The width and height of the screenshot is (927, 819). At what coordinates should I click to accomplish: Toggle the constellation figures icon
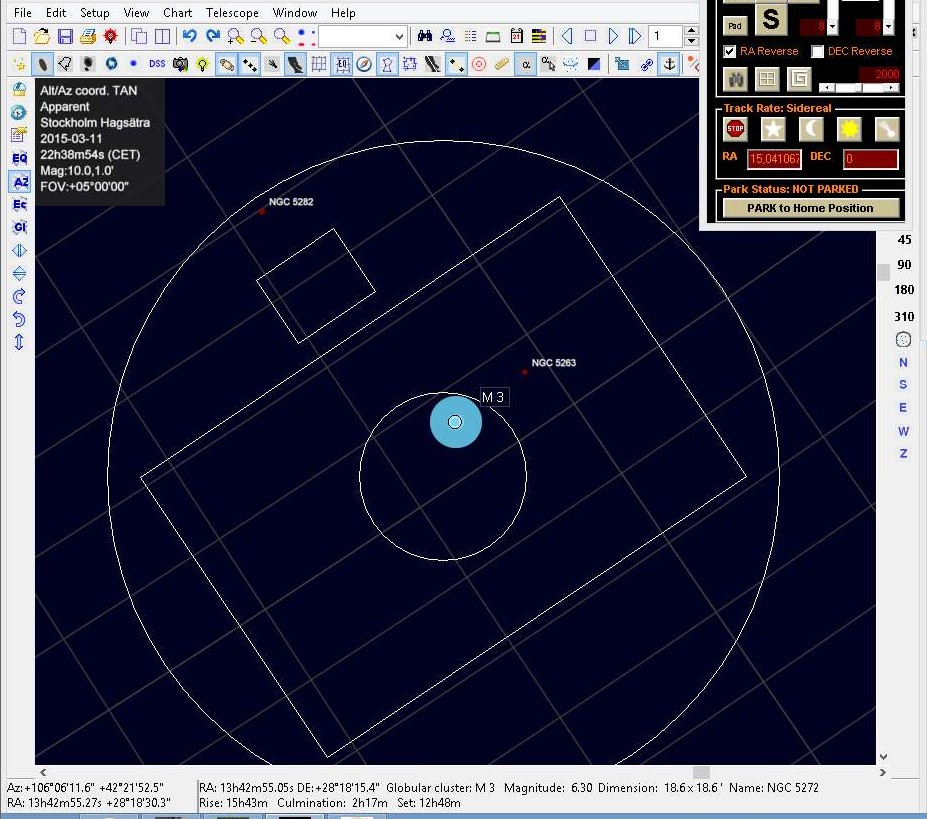pos(387,64)
